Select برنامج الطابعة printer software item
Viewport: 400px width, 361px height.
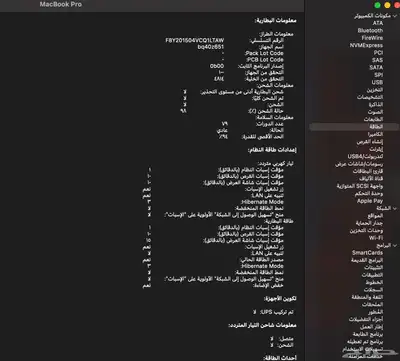pos(368,334)
